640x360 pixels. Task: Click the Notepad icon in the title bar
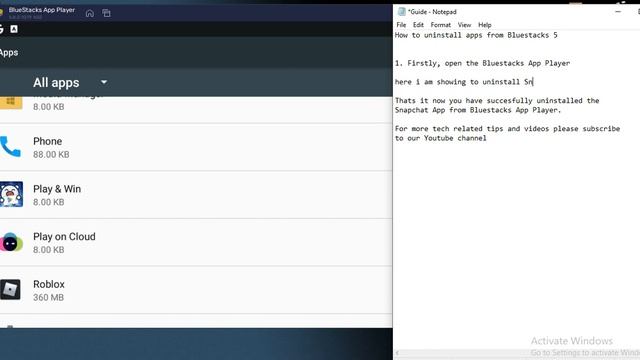[402, 12]
